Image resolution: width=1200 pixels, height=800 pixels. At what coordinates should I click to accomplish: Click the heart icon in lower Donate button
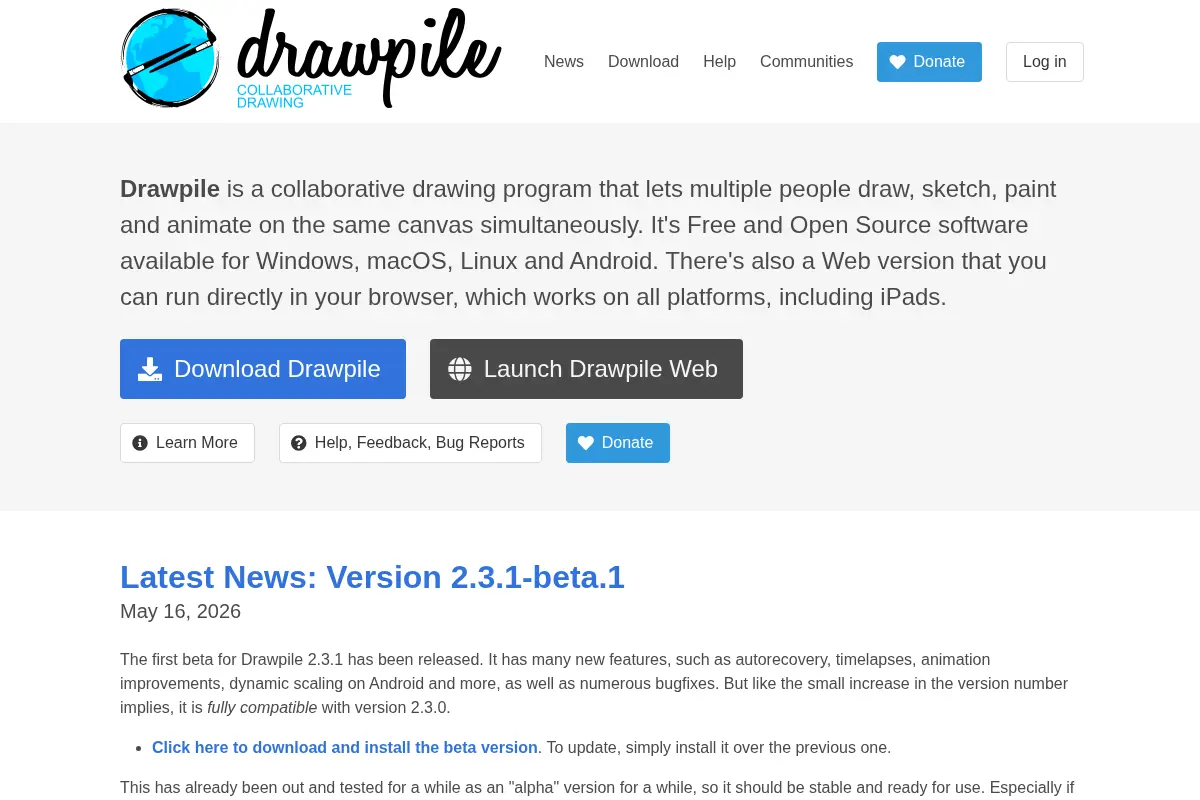(586, 443)
